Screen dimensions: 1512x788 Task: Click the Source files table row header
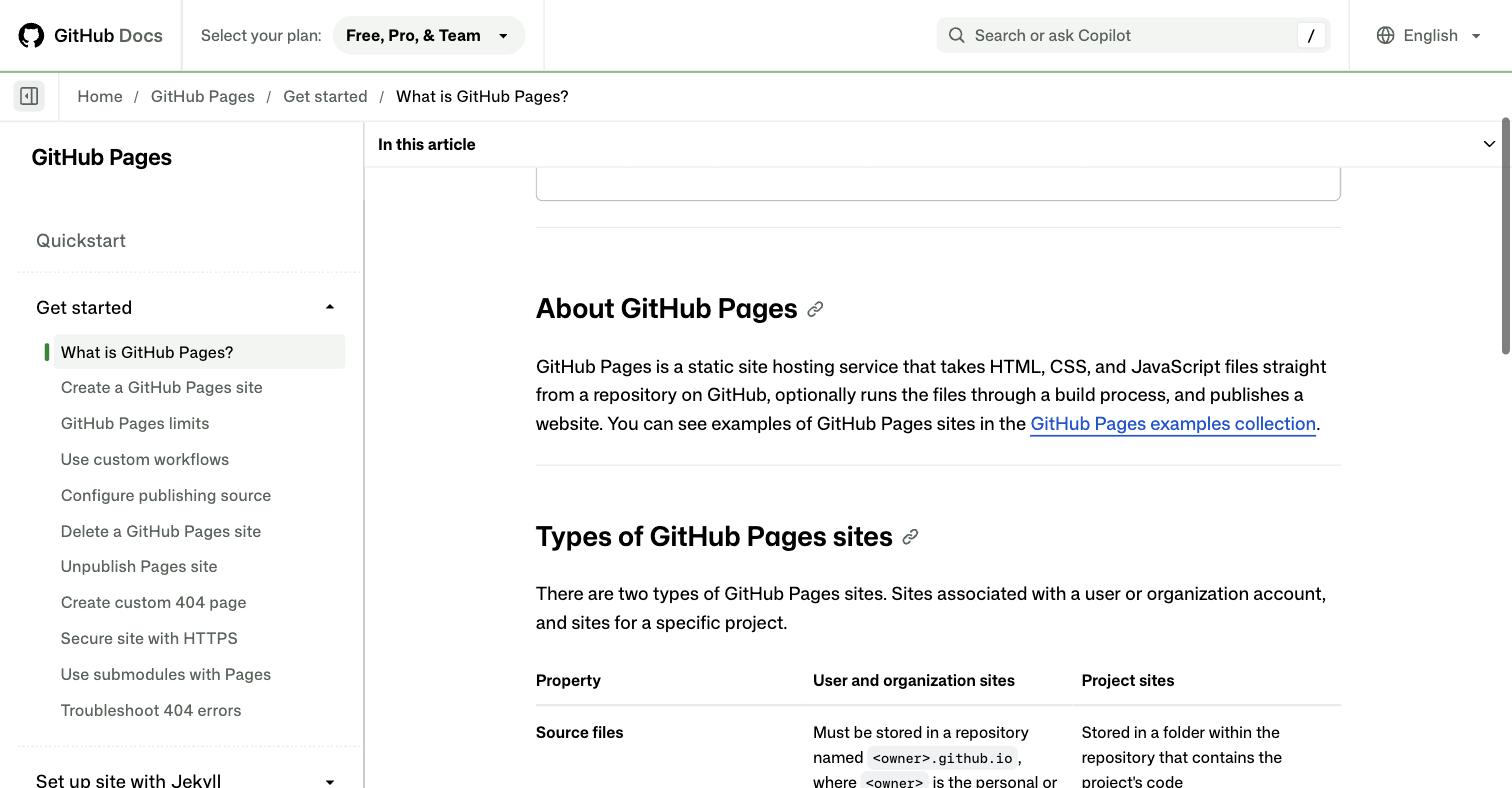coord(580,733)
